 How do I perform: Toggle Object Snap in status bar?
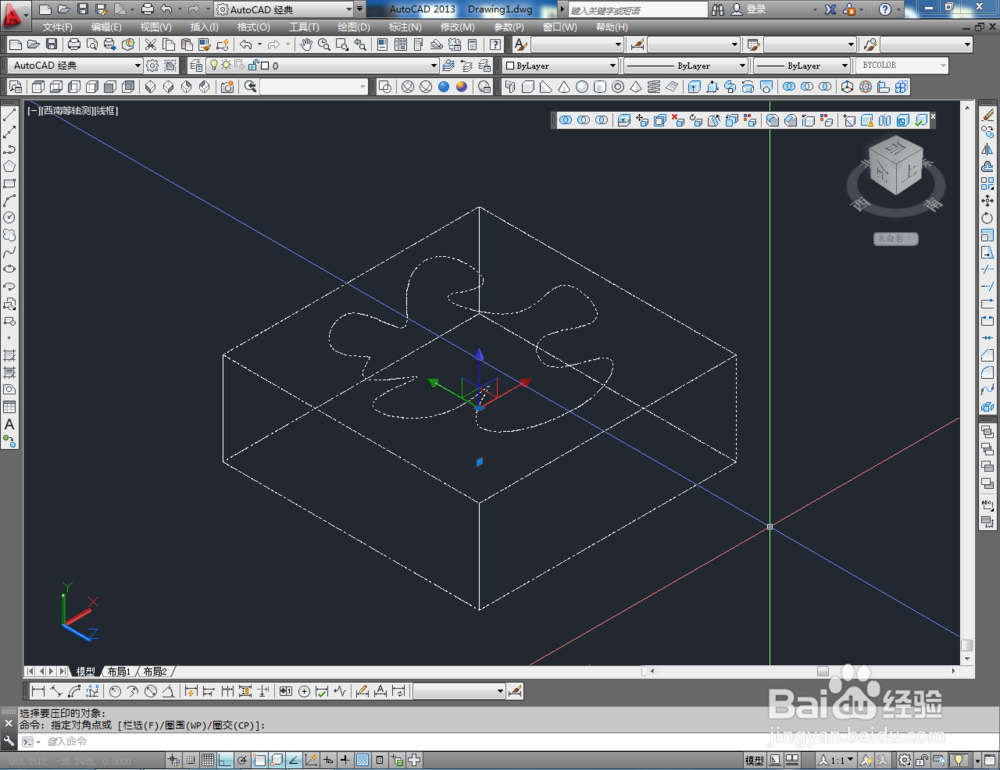click(259, 760)
